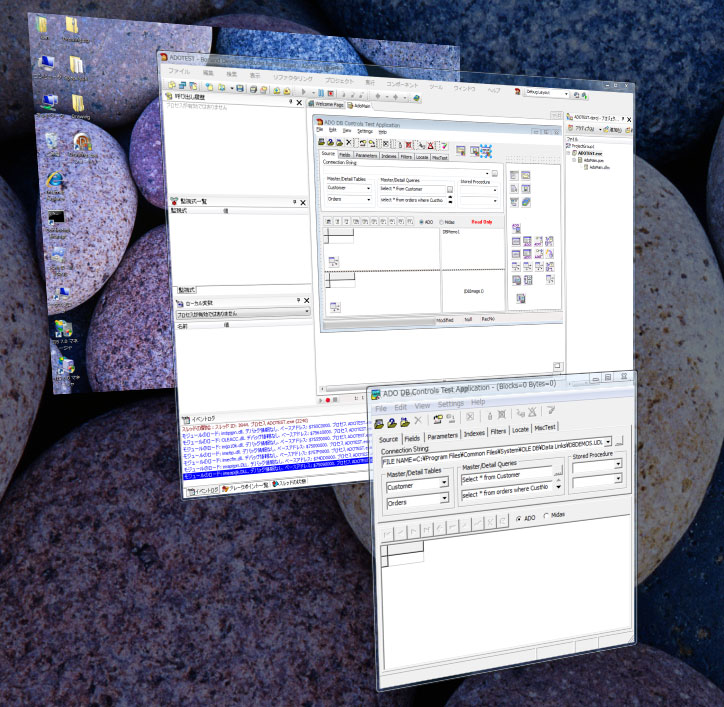The width and height of the screenshot is (724, 707).
Task: Open the Welcome Page tab in IDE
Action: 326,104
